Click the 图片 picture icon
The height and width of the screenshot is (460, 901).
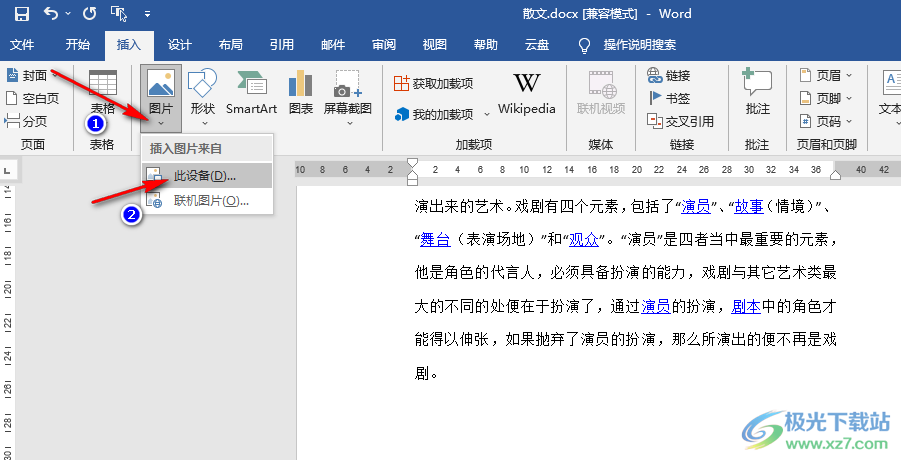click(161, 83)
